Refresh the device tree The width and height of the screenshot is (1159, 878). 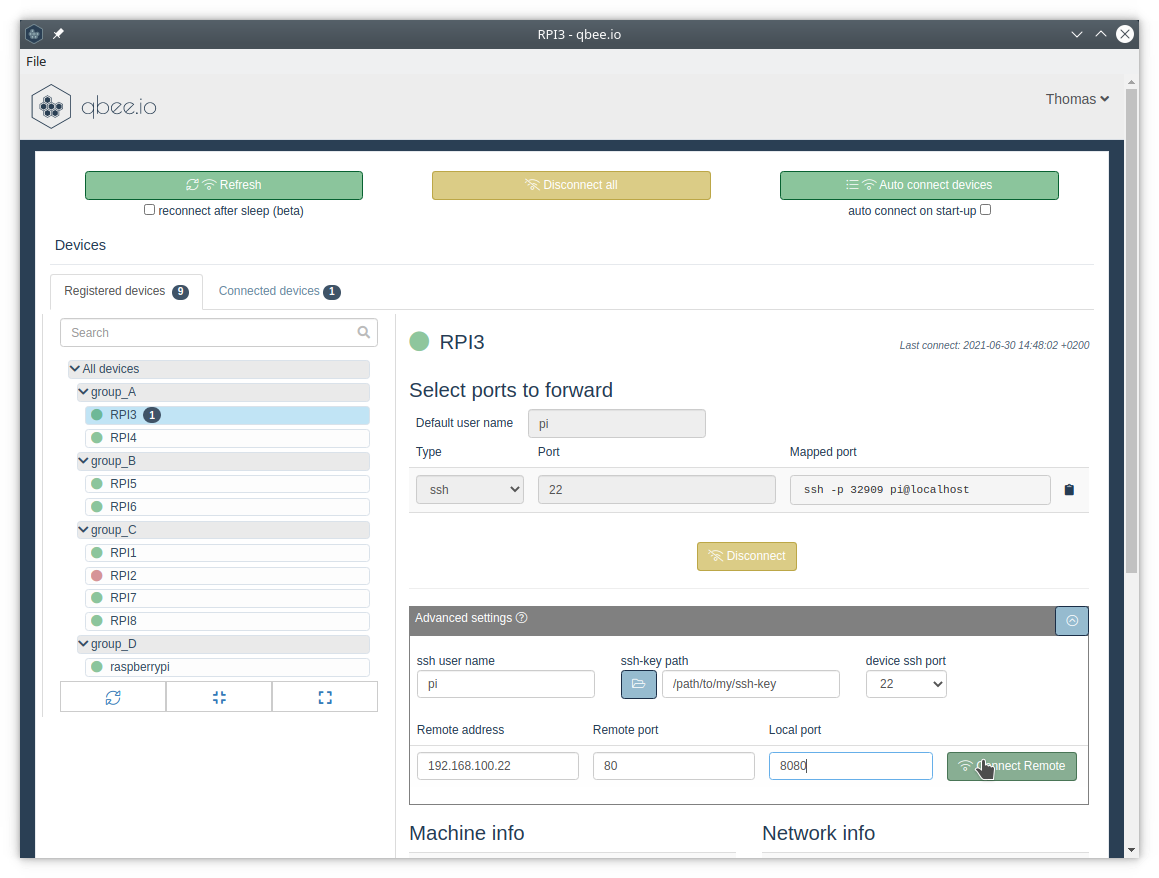pyautogui.click(x=113, y=696)
